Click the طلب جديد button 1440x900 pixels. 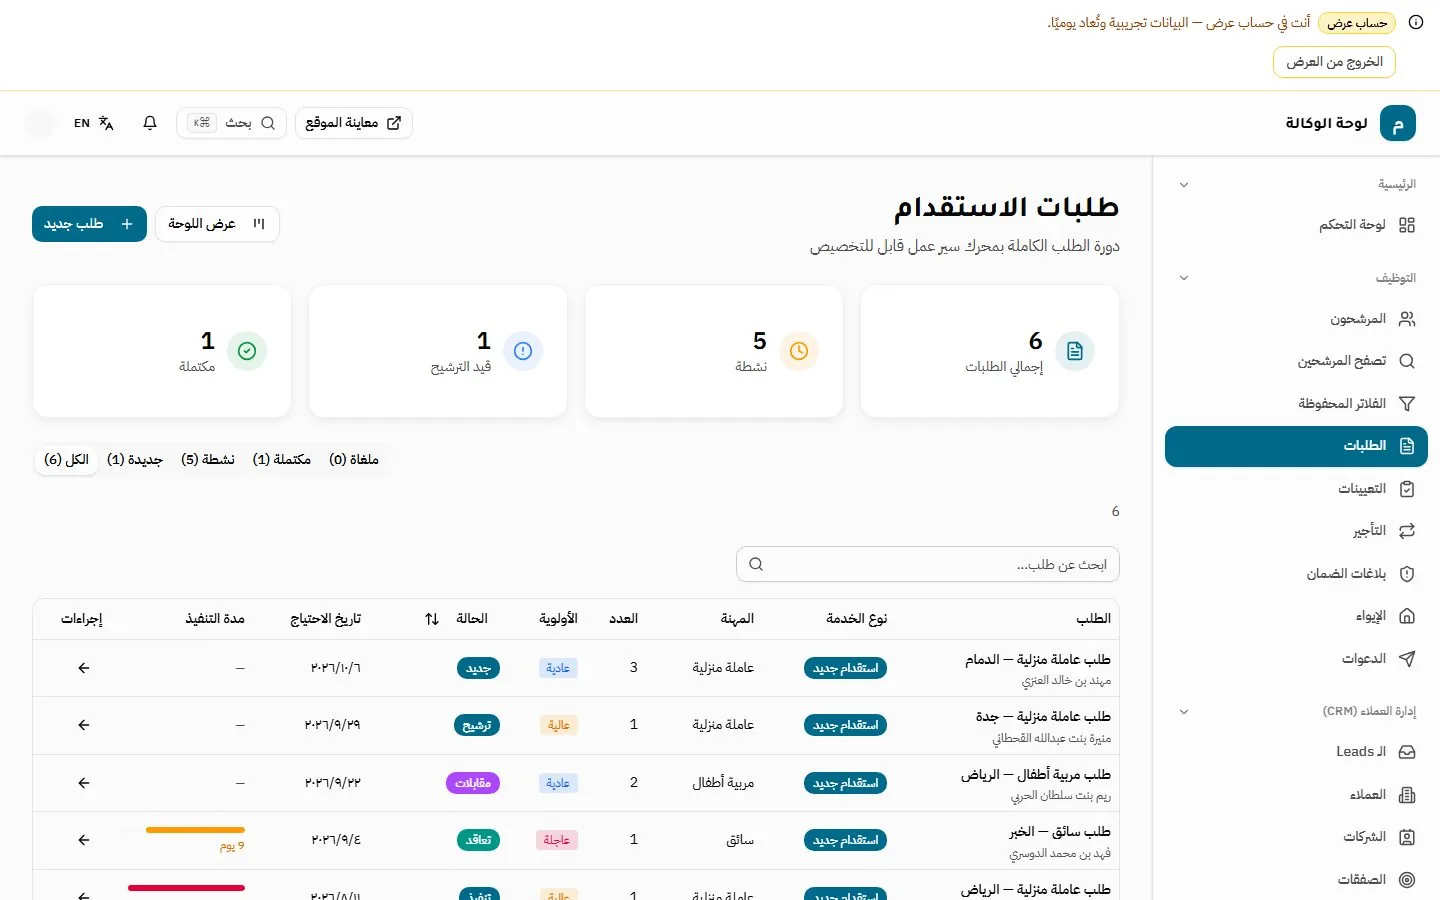click(89, 224)
